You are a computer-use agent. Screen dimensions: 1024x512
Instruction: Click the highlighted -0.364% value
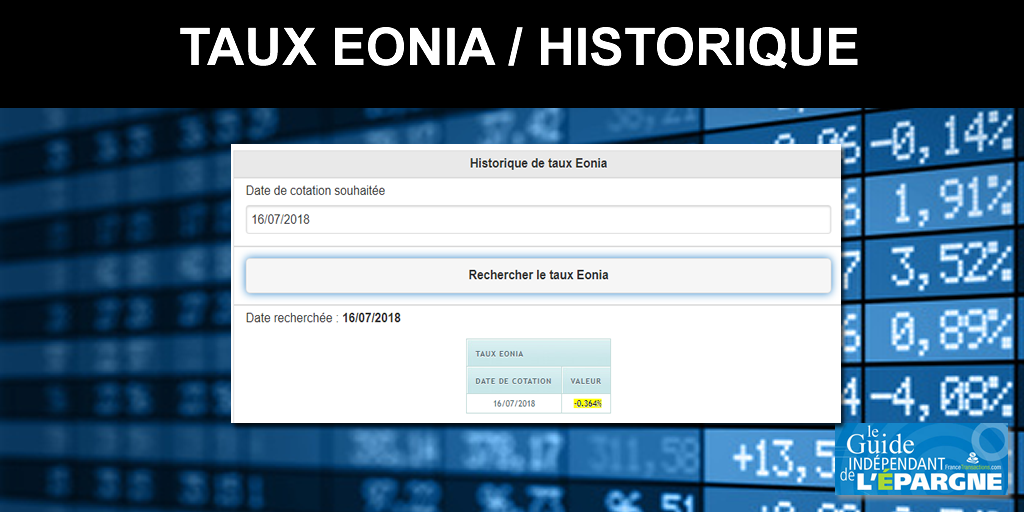587,404
